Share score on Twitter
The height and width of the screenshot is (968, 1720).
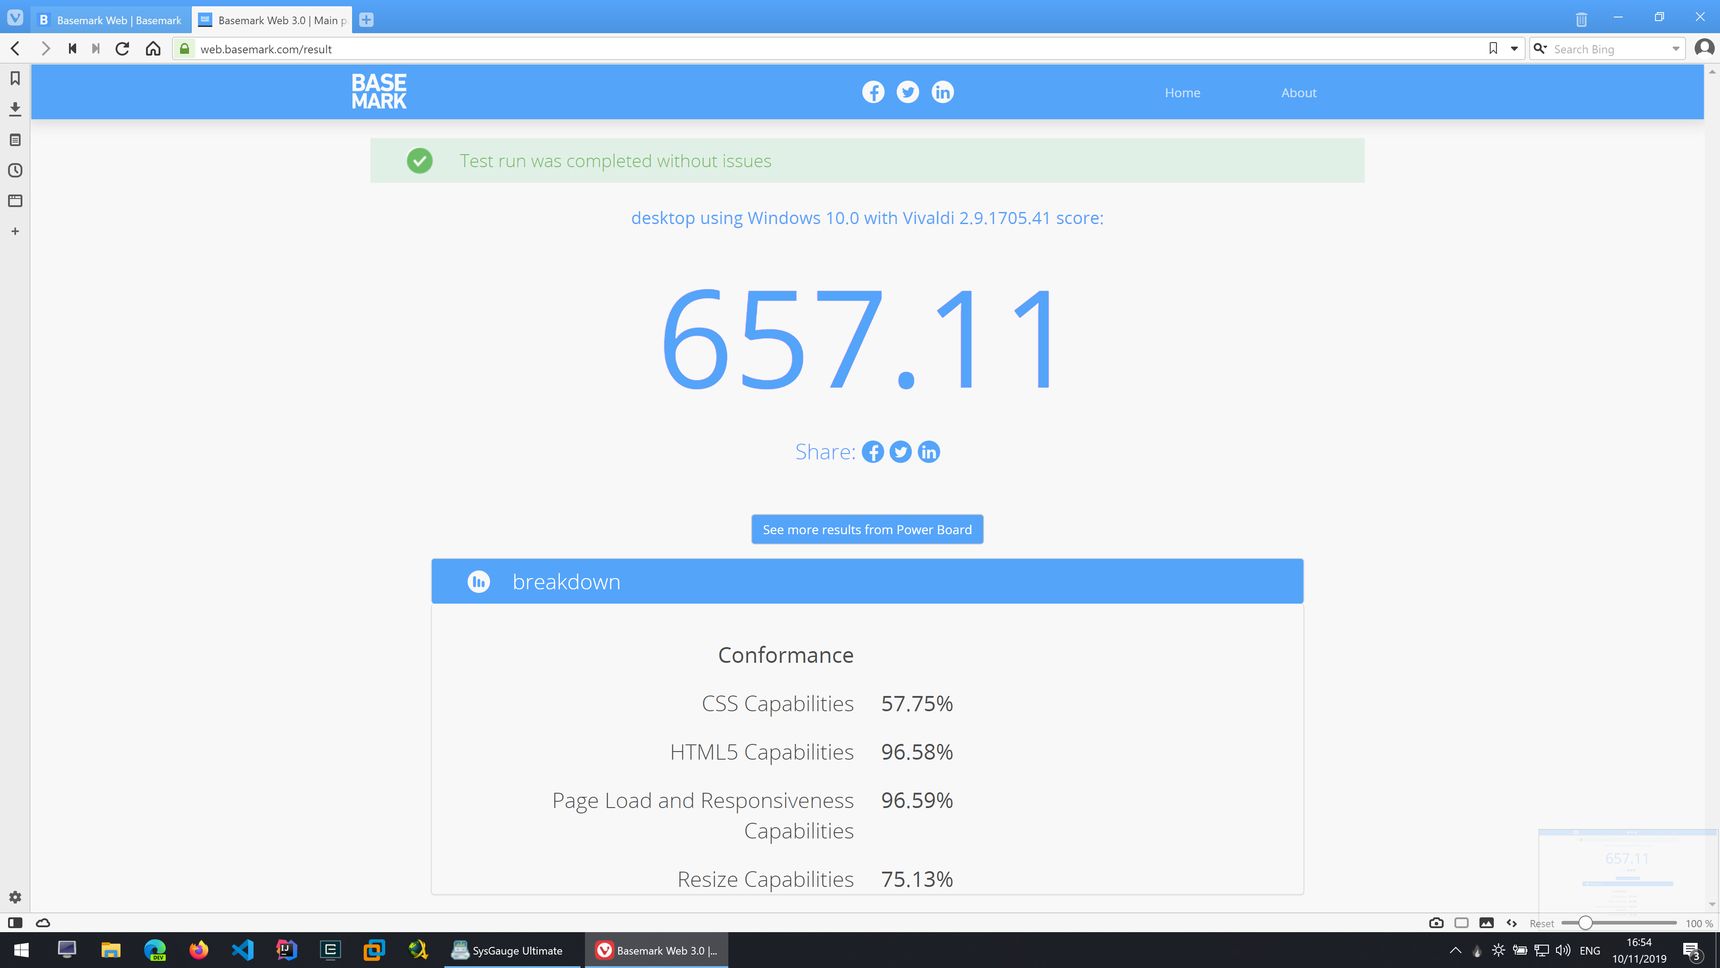901,452
